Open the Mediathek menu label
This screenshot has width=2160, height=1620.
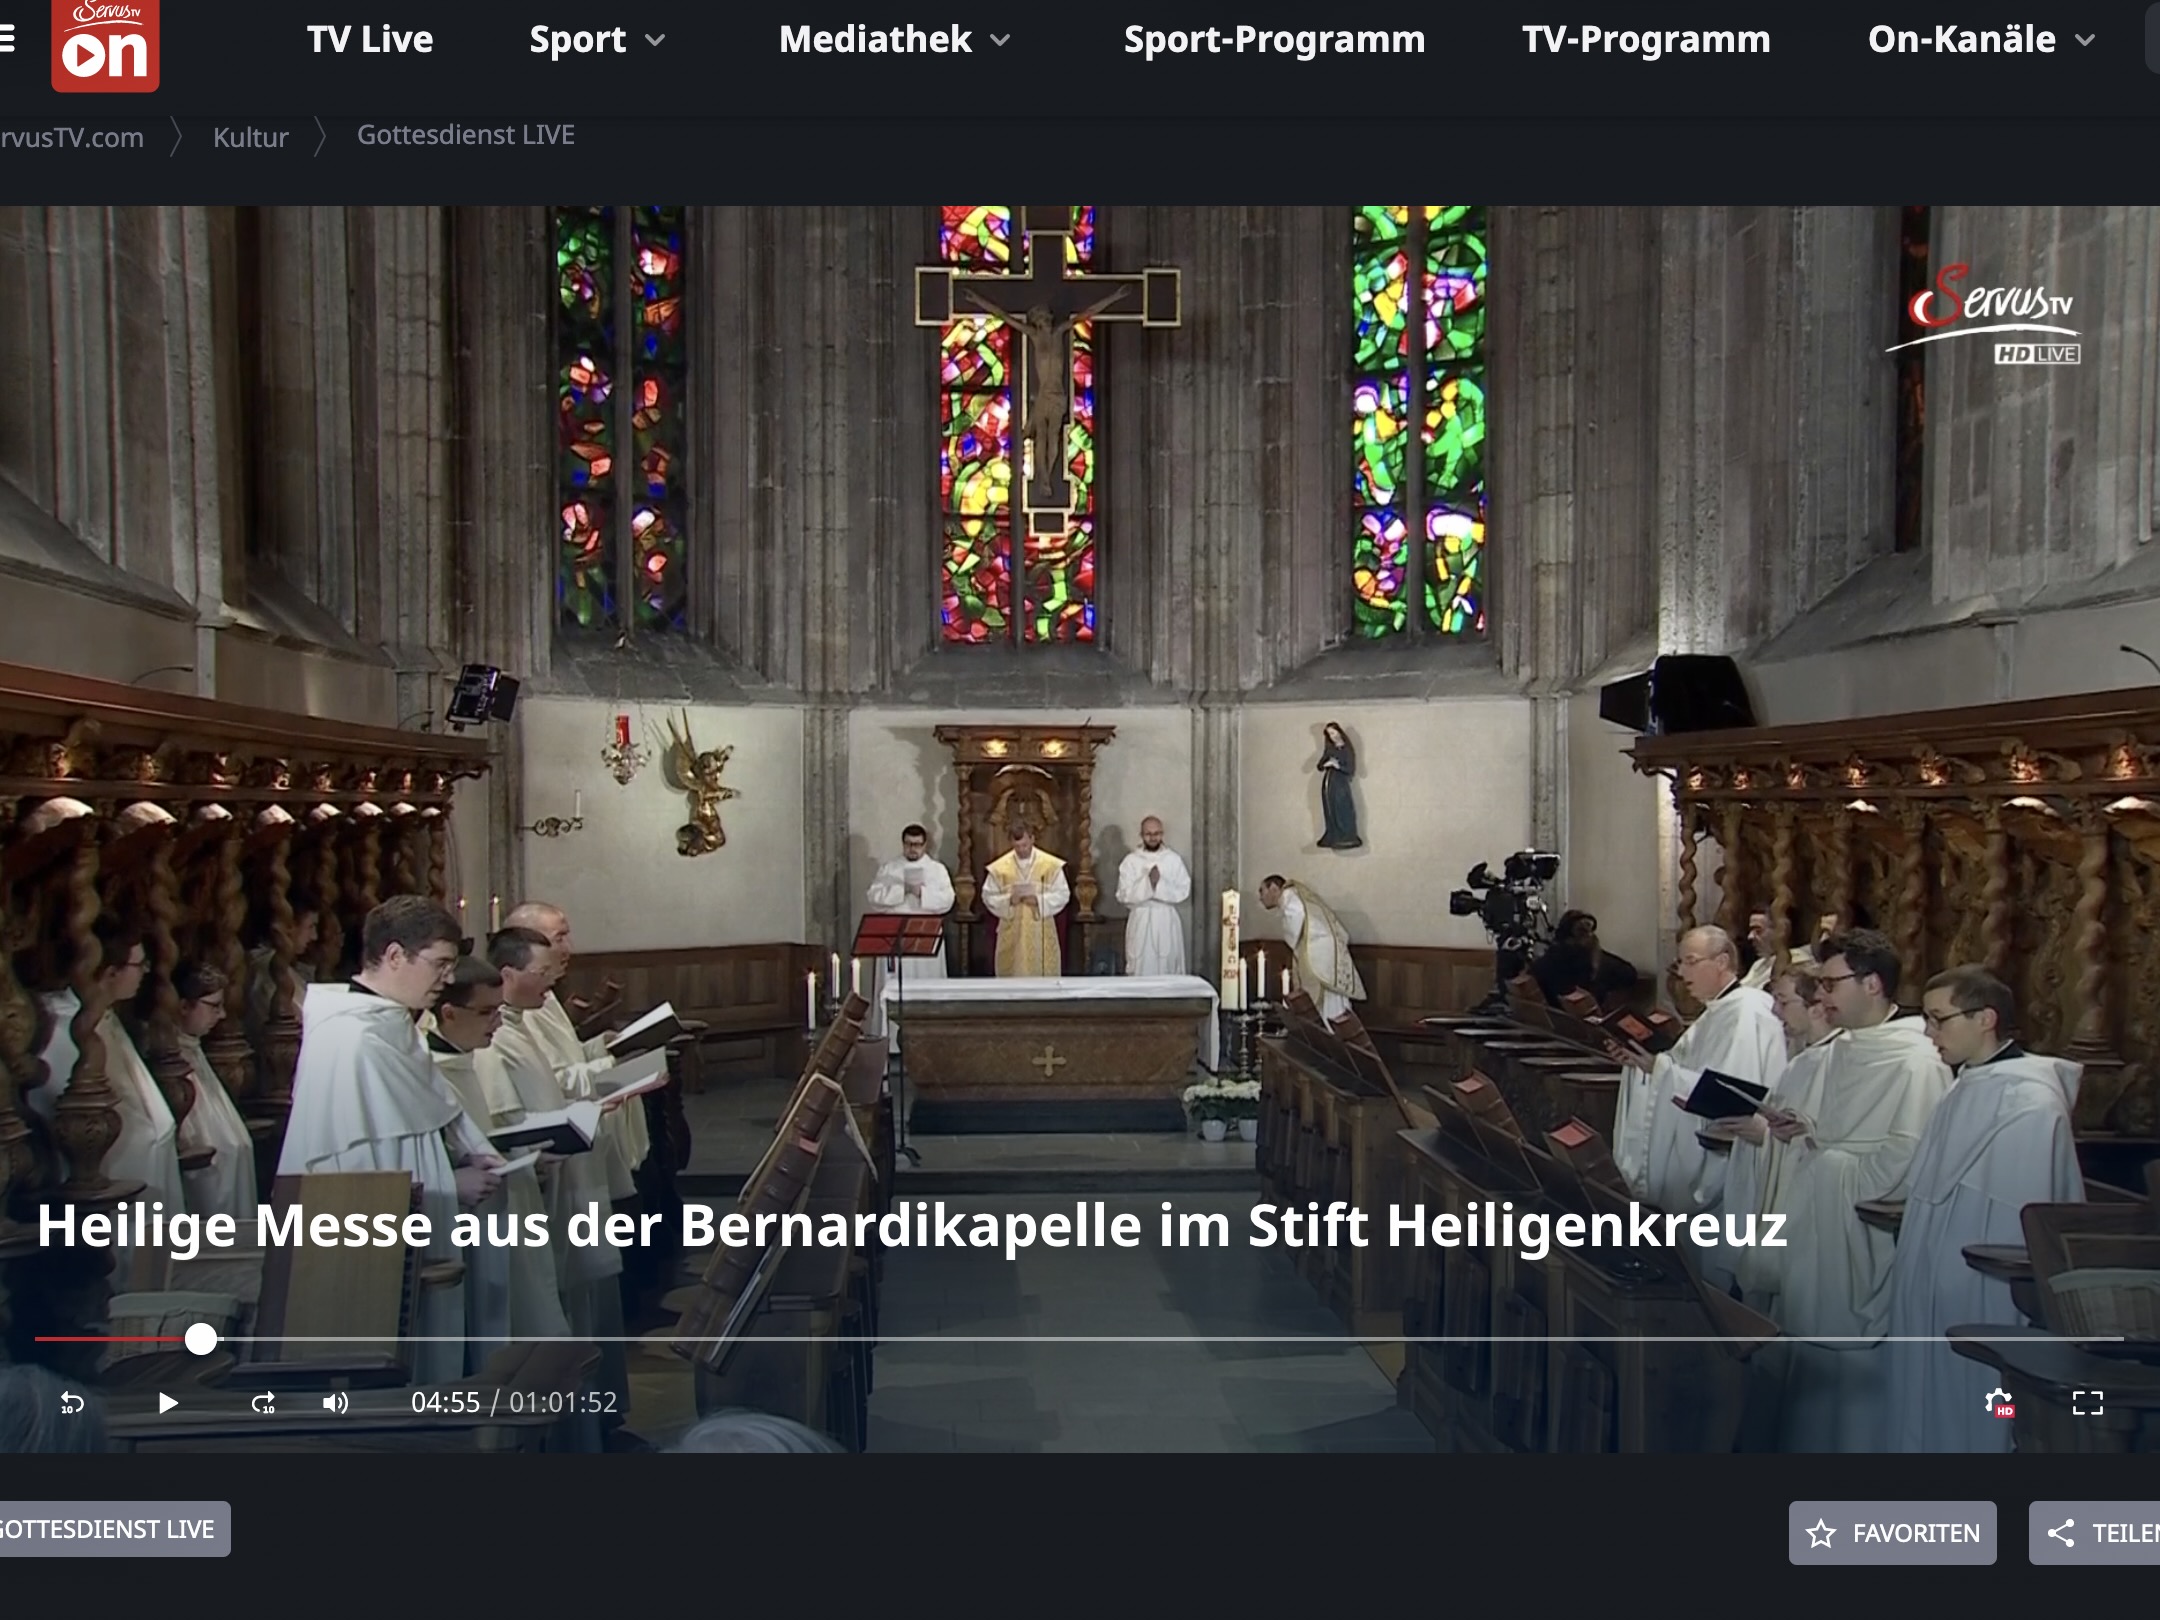tap(875, 40)
